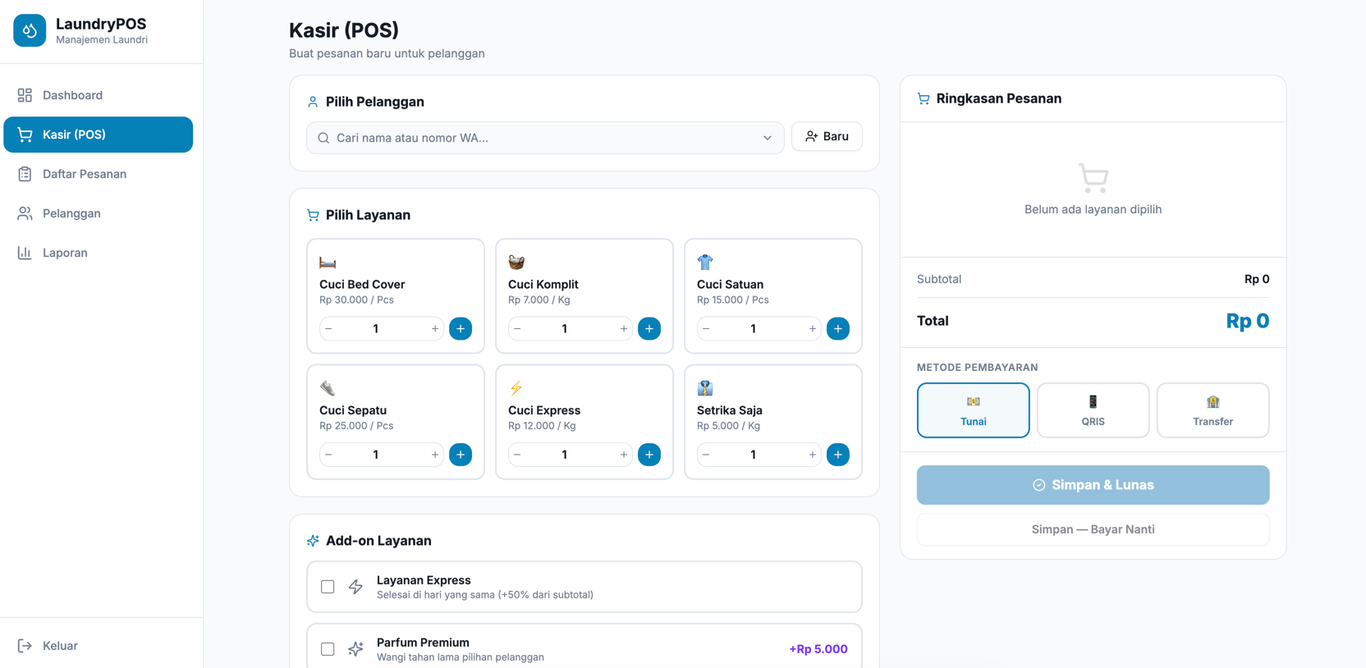Viewport: 1366px width, 668px height.
Task: Click the +Rp 5.000 price text
Action: (x=818, y=649)
